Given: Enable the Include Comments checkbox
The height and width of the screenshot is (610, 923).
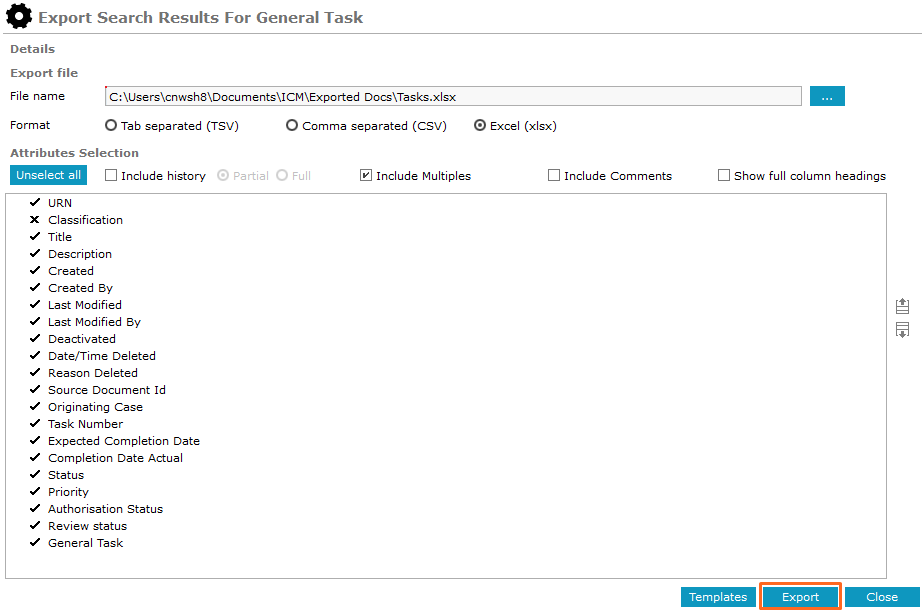Looking at the screenshot, I should pyautogui.click(x=554, y=176).
